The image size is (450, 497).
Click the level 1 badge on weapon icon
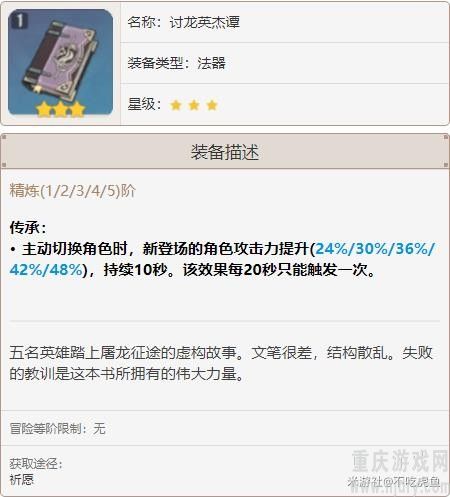(20, 21)
